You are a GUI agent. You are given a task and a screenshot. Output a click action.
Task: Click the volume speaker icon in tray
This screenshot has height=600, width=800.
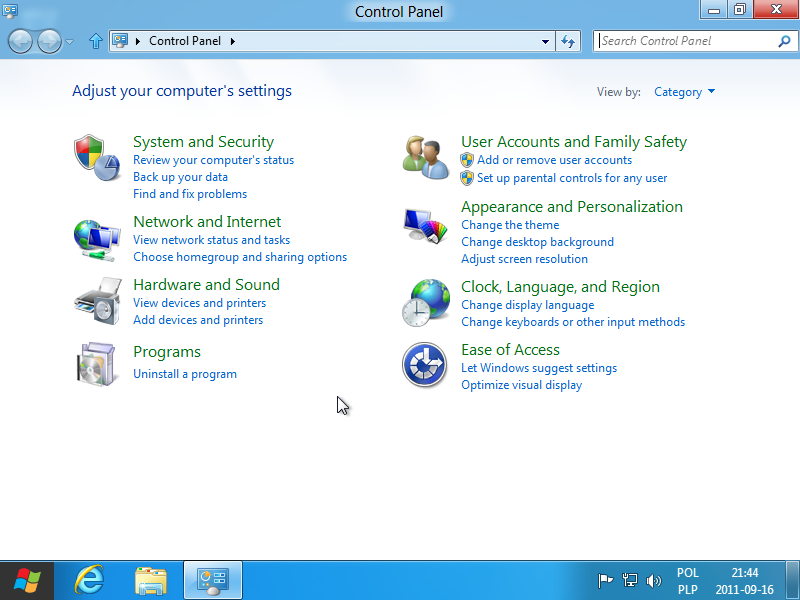coord(653,580)
